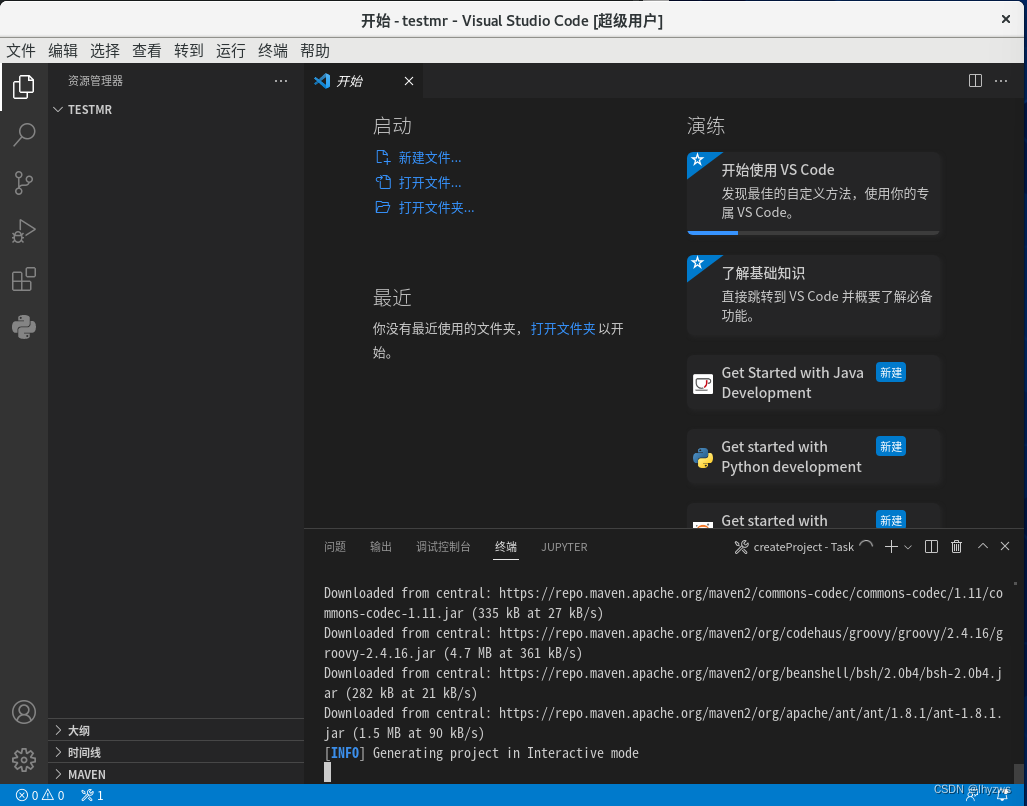Open the 终端 menu in menu bar
Image resolution: width=1027 pixels, height=806 pixels.
click(x=272, y=50)
